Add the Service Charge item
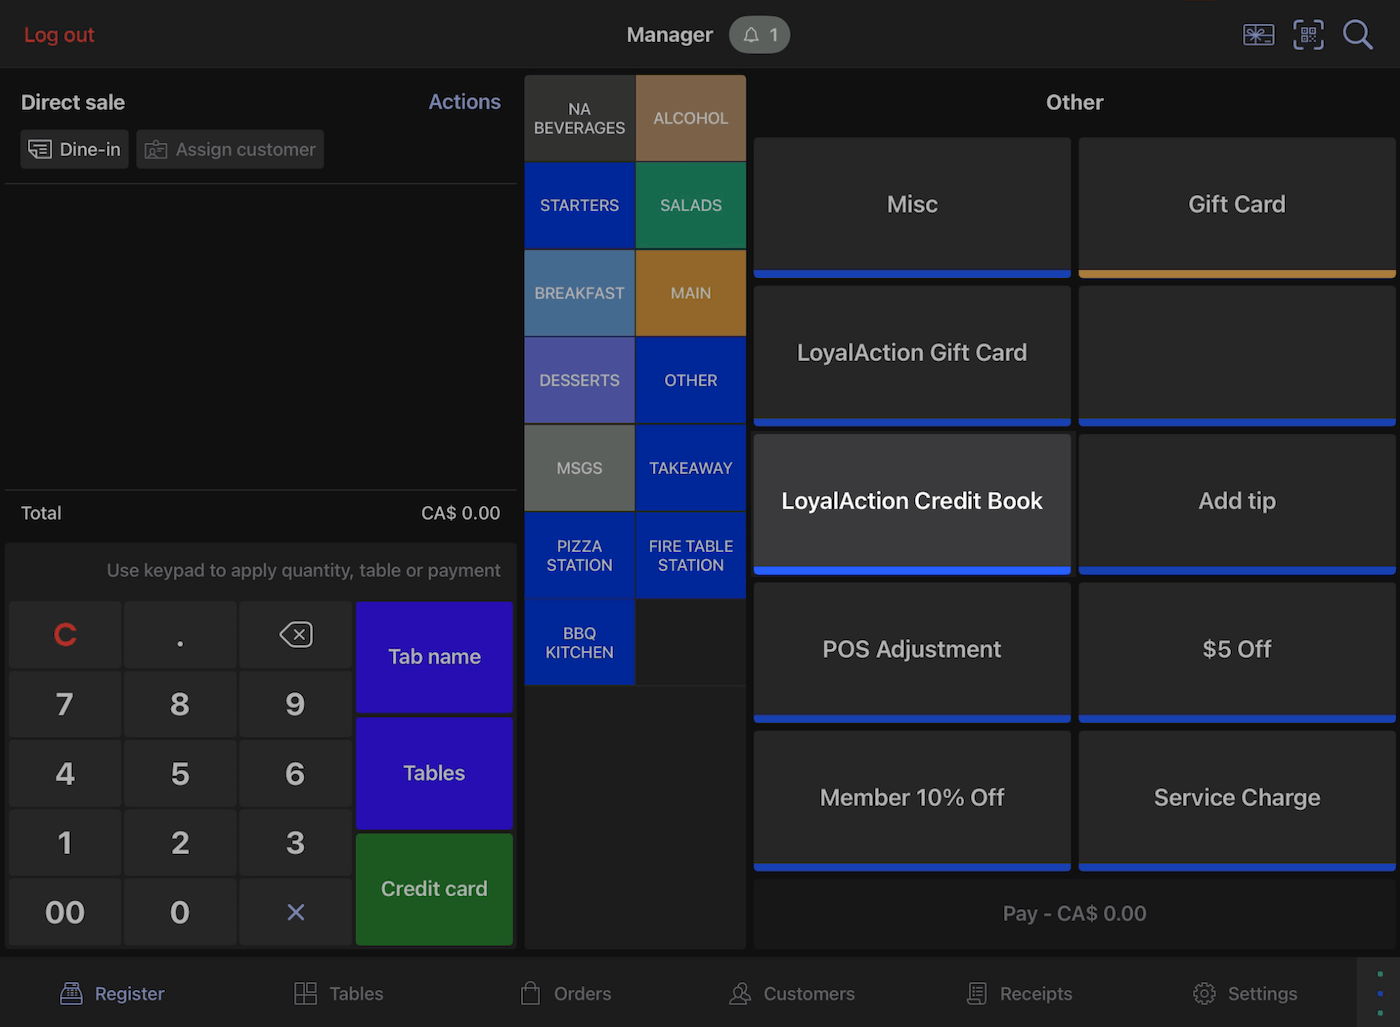 [x=1237, y=800]
